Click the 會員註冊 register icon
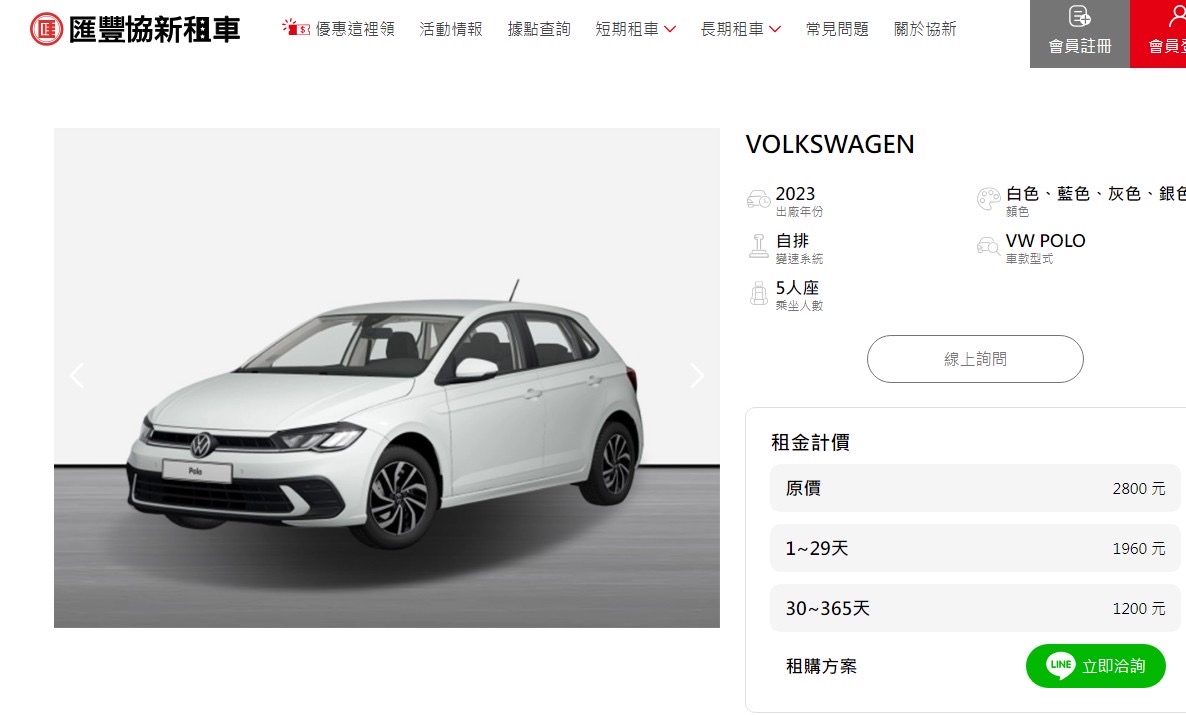The height and width of the screenshot is (715, 1186). pyautogui.click(x=1079, y=16)
